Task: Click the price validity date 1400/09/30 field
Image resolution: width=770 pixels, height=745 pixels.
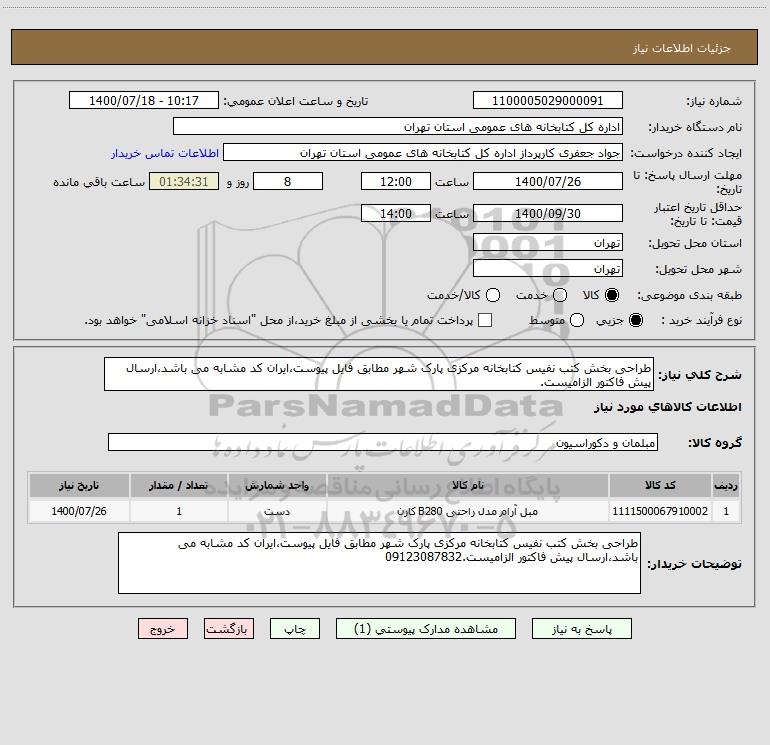Action: click(548, 214)
